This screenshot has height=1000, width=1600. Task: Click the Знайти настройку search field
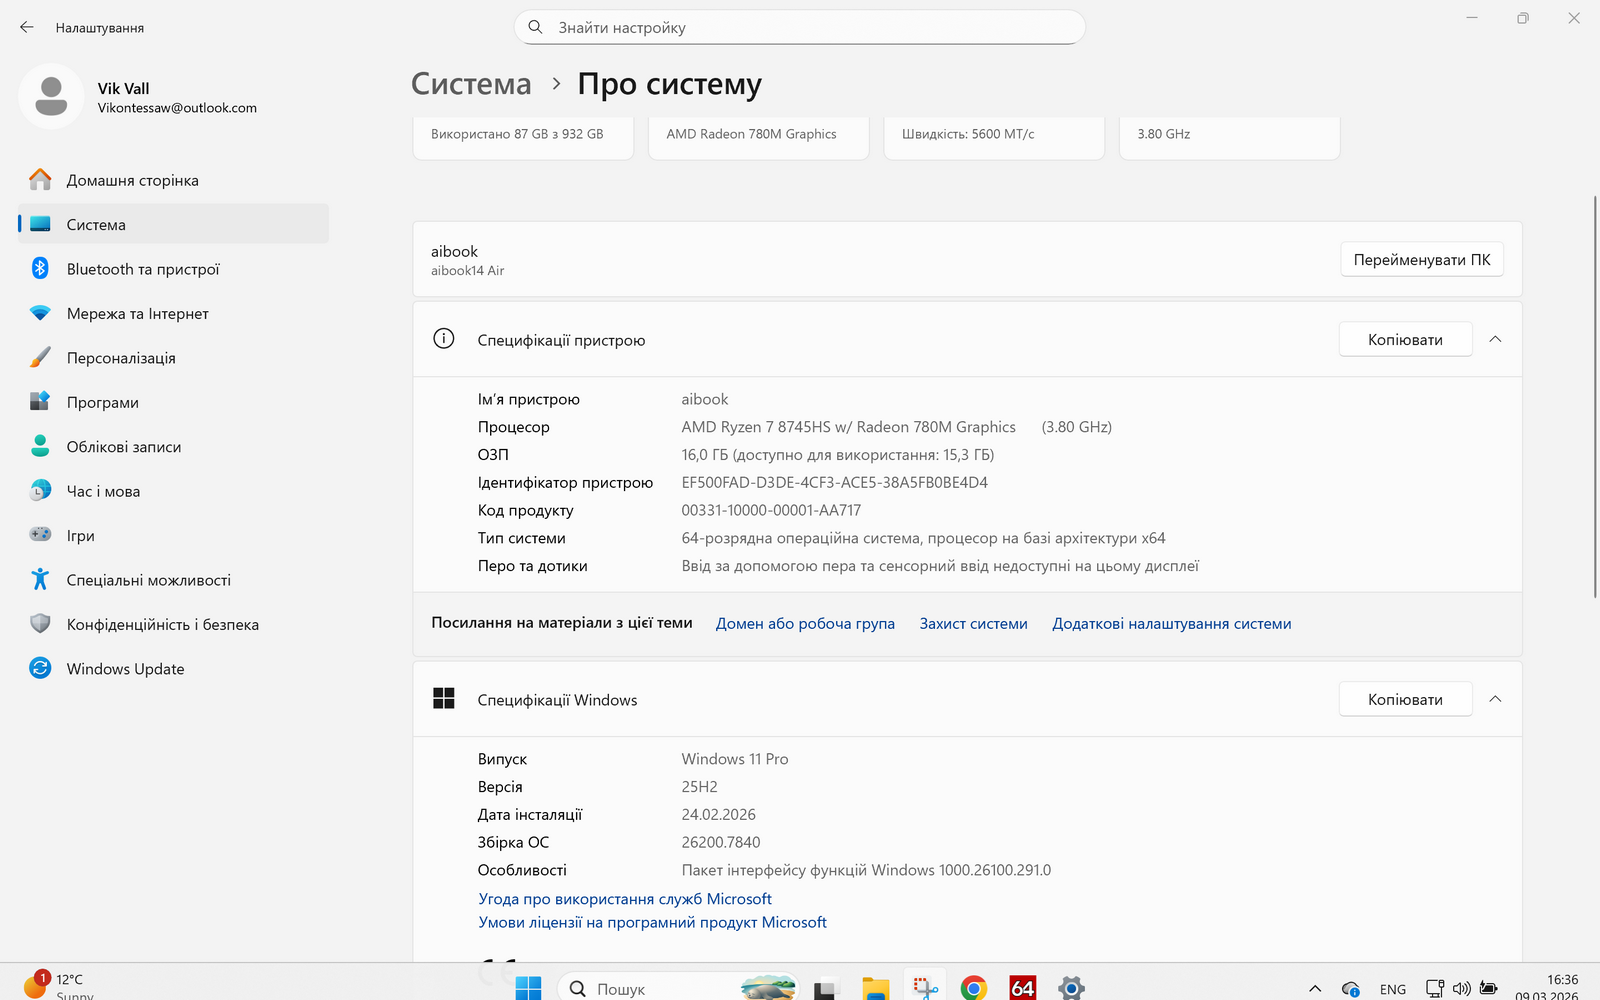pyautogui.click(x=800, y=28)
